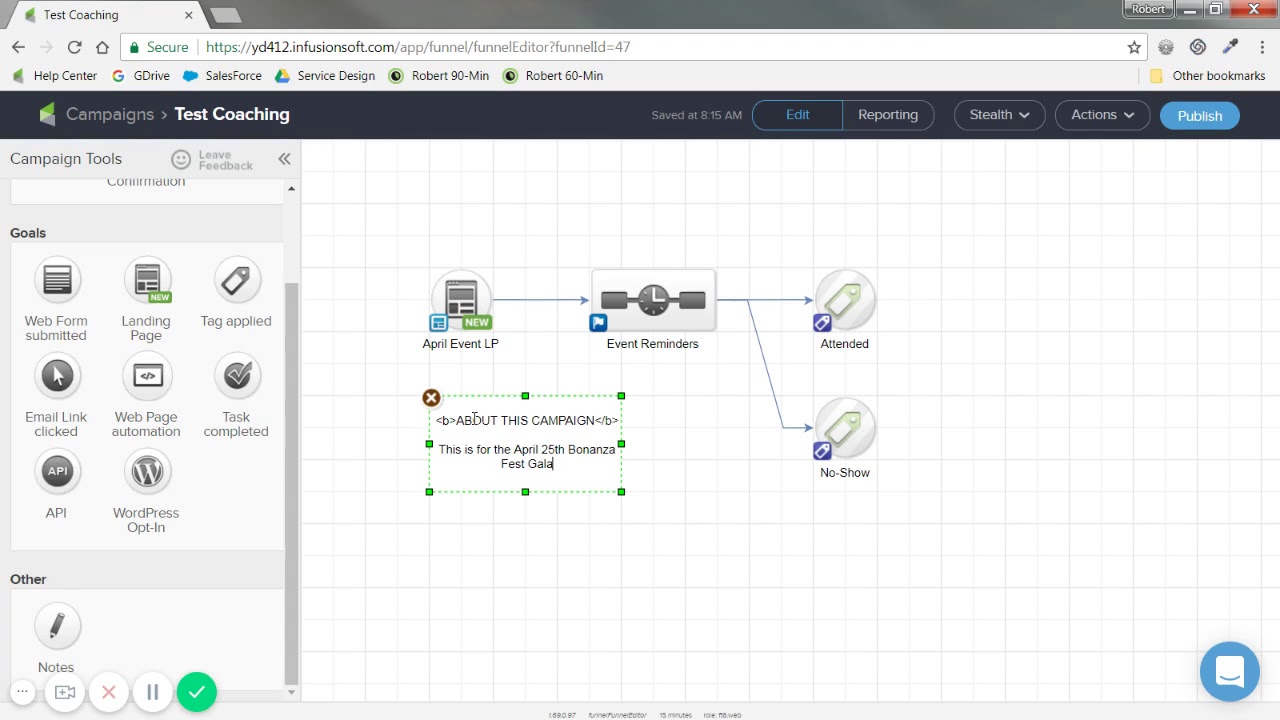Click the Tag applied goal icon
The width and height of the screenshot is (1280, 720).
click(x=237, y=281)
